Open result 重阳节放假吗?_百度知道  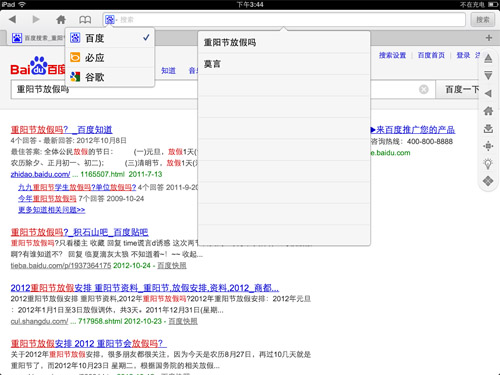pyautogui.click(x=61, y=129)
